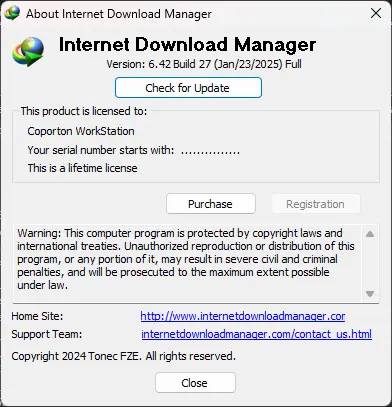Click the large Internet Download Manager logo
392x407 pixels.
[x=28, y=51]
